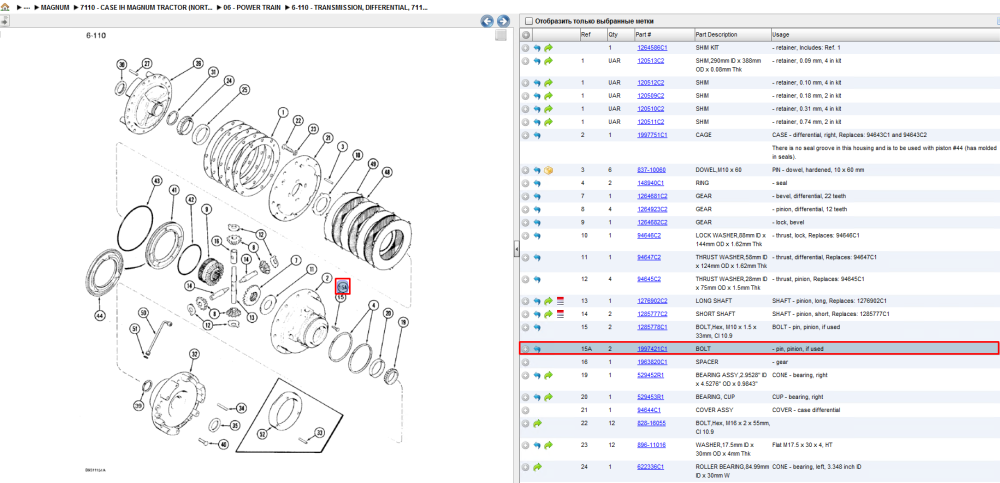
Task: Click the 'Usage' column header
Action: tap(781, 34)
